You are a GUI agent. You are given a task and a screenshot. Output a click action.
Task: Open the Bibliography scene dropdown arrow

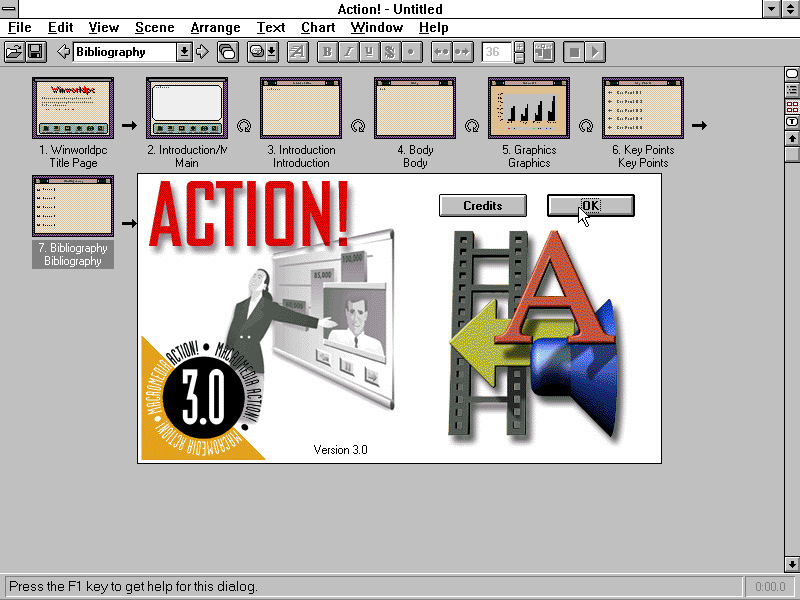coord(184,52)
